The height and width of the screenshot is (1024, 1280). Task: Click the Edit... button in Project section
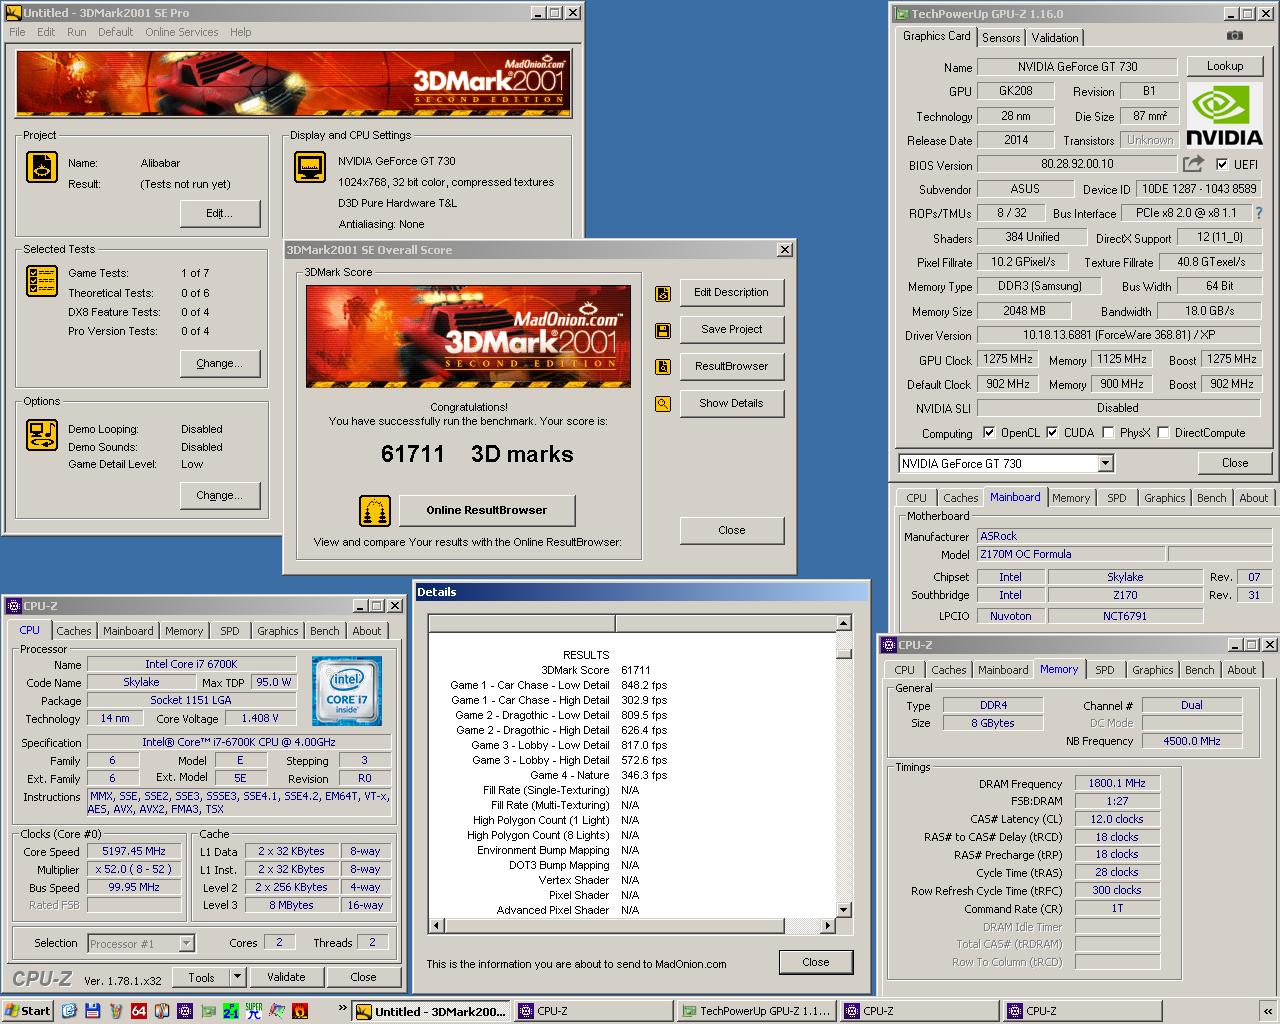pos(220,213)
